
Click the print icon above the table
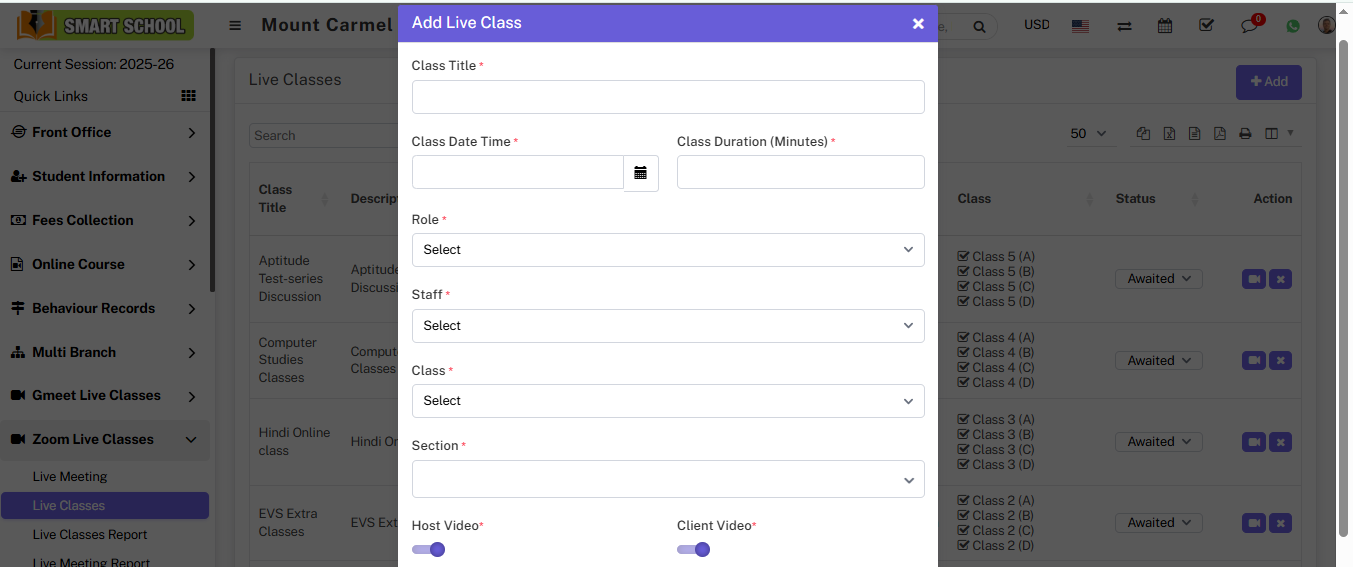1245,134
